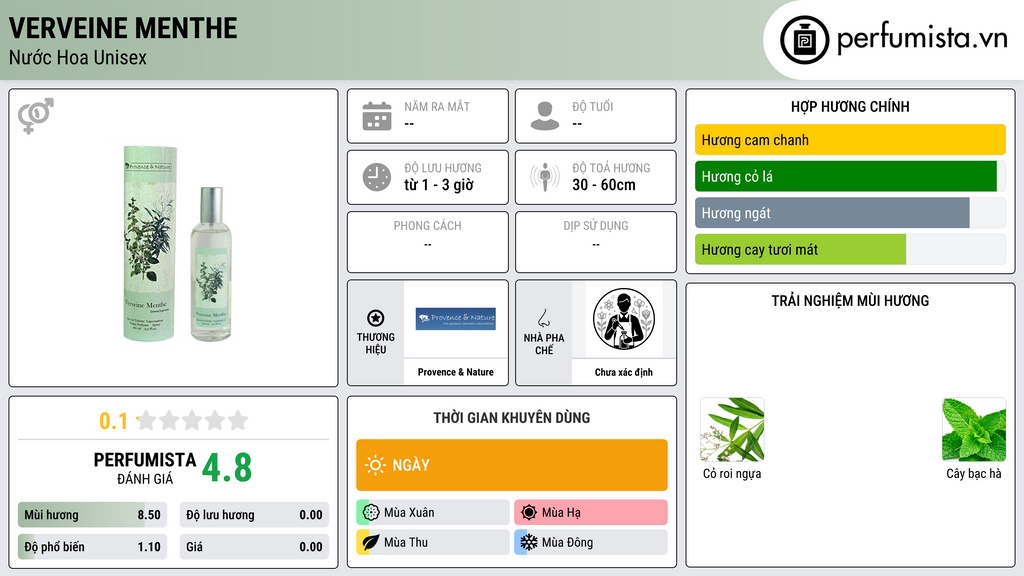The image size is (1024, 576).
Task: Click the flower icon for Mùa Xuân
Action: [x=371, y=512]
